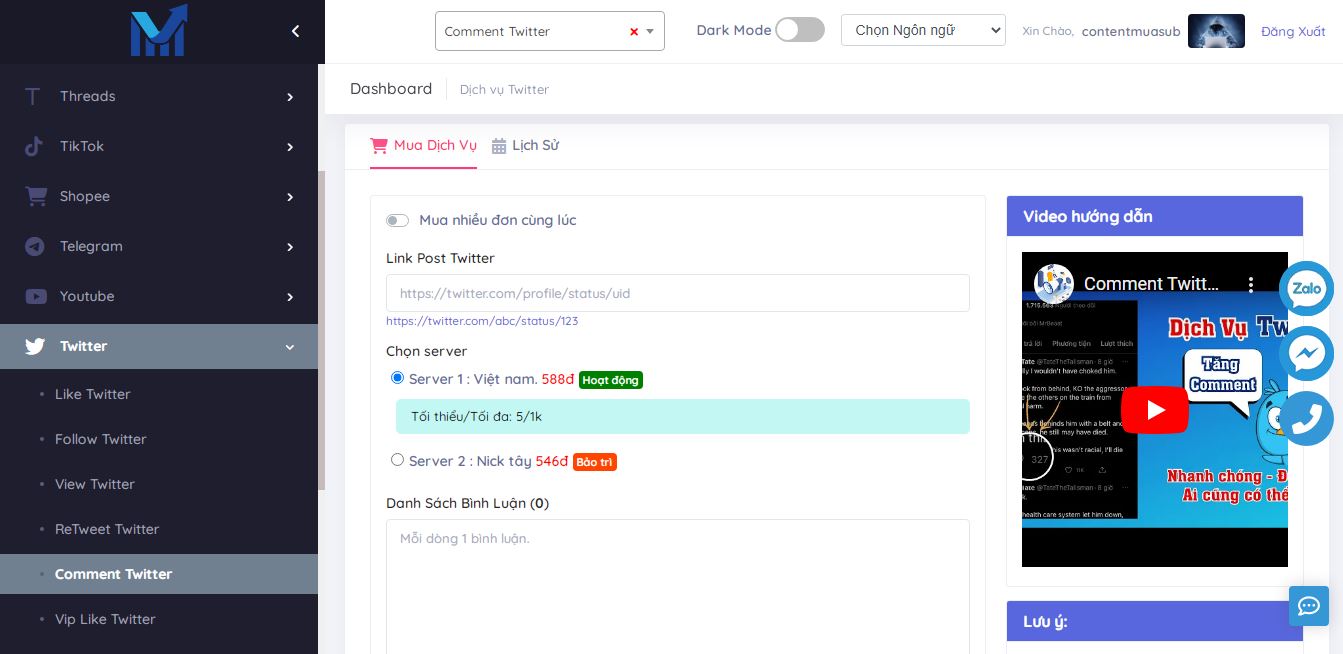Click Dịch vụ Twitter breadcrumb
The height and width of the screenshot is (654, 1343).
tap(504, 89)
